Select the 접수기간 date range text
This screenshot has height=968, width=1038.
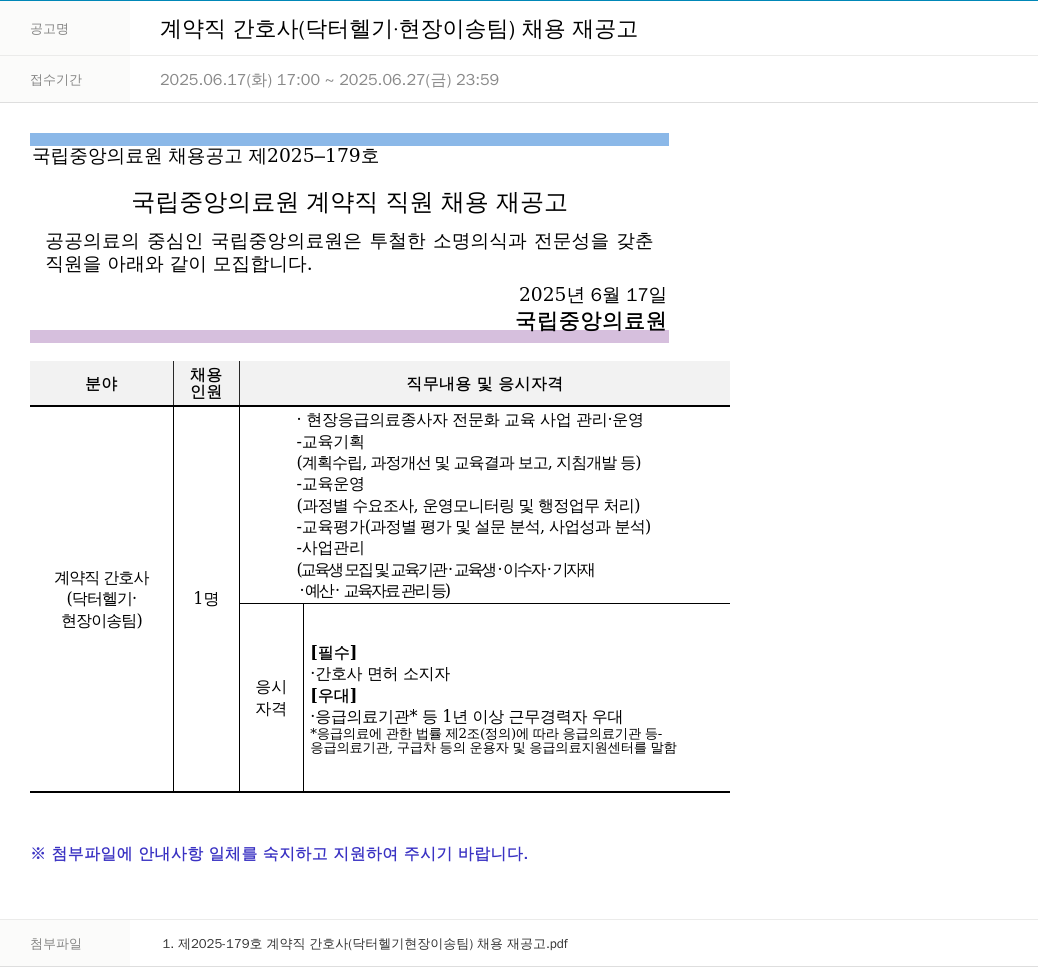(330, 79)
